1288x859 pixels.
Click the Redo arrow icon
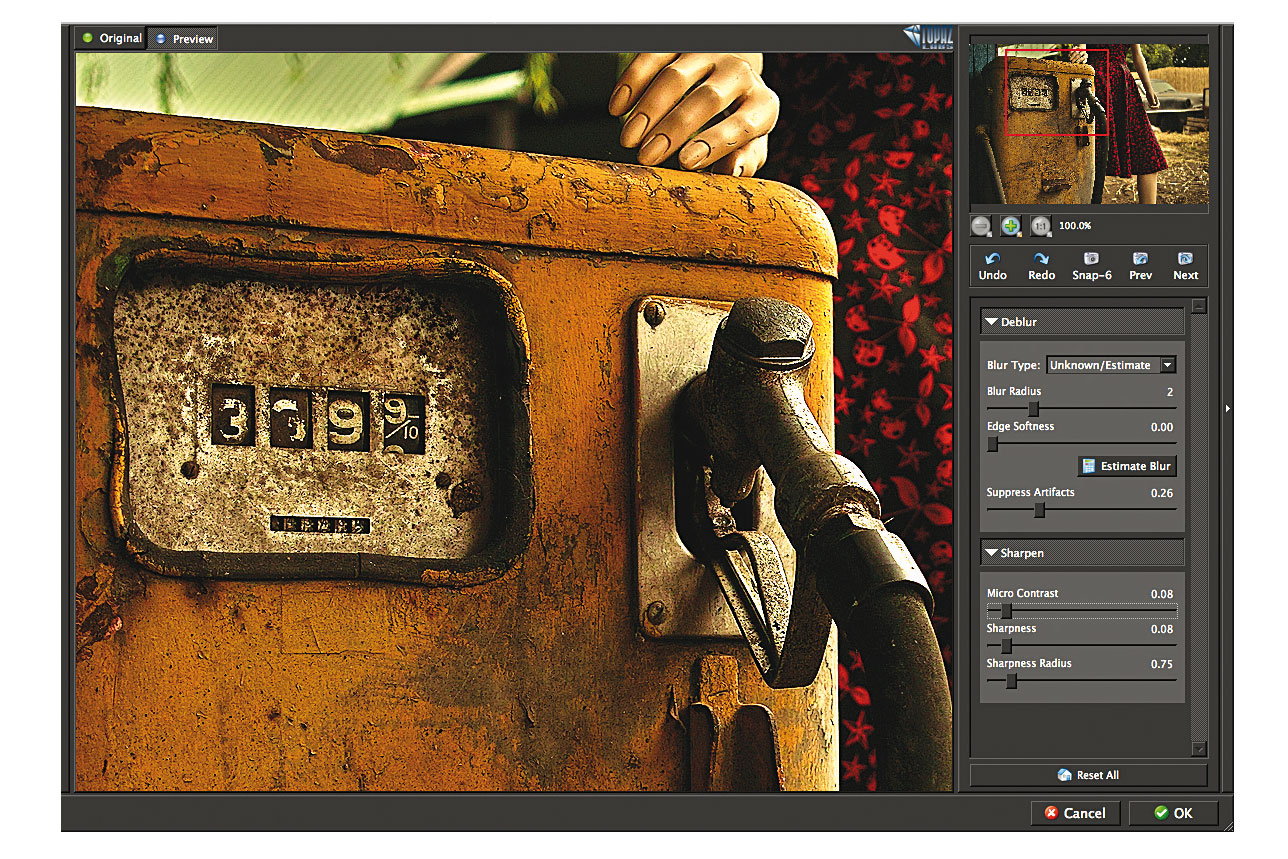point(1041,259)
